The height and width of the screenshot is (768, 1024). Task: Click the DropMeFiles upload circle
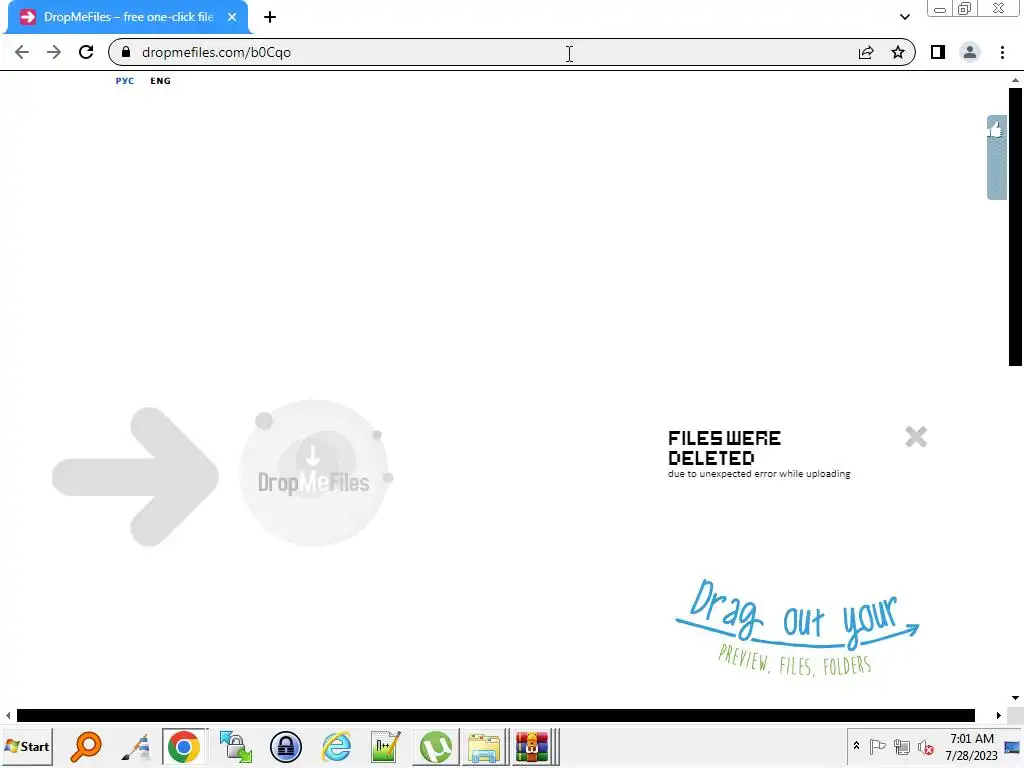pyautogui.click(x=314, y=473)
